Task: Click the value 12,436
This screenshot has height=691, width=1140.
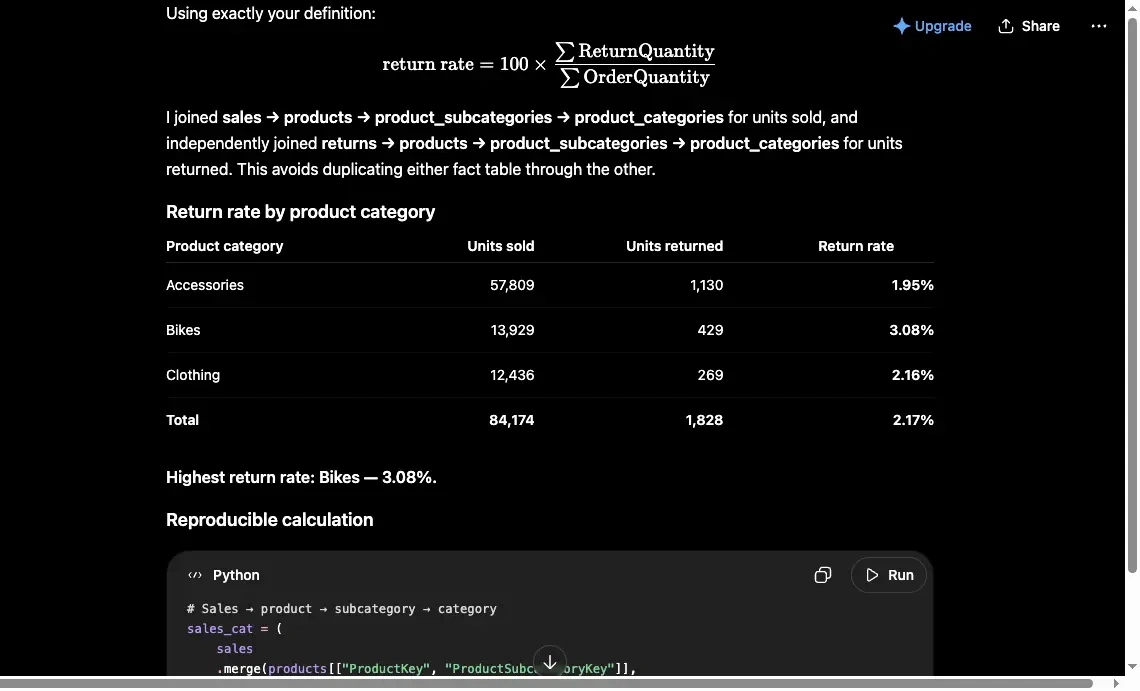Action: point(512,375)
